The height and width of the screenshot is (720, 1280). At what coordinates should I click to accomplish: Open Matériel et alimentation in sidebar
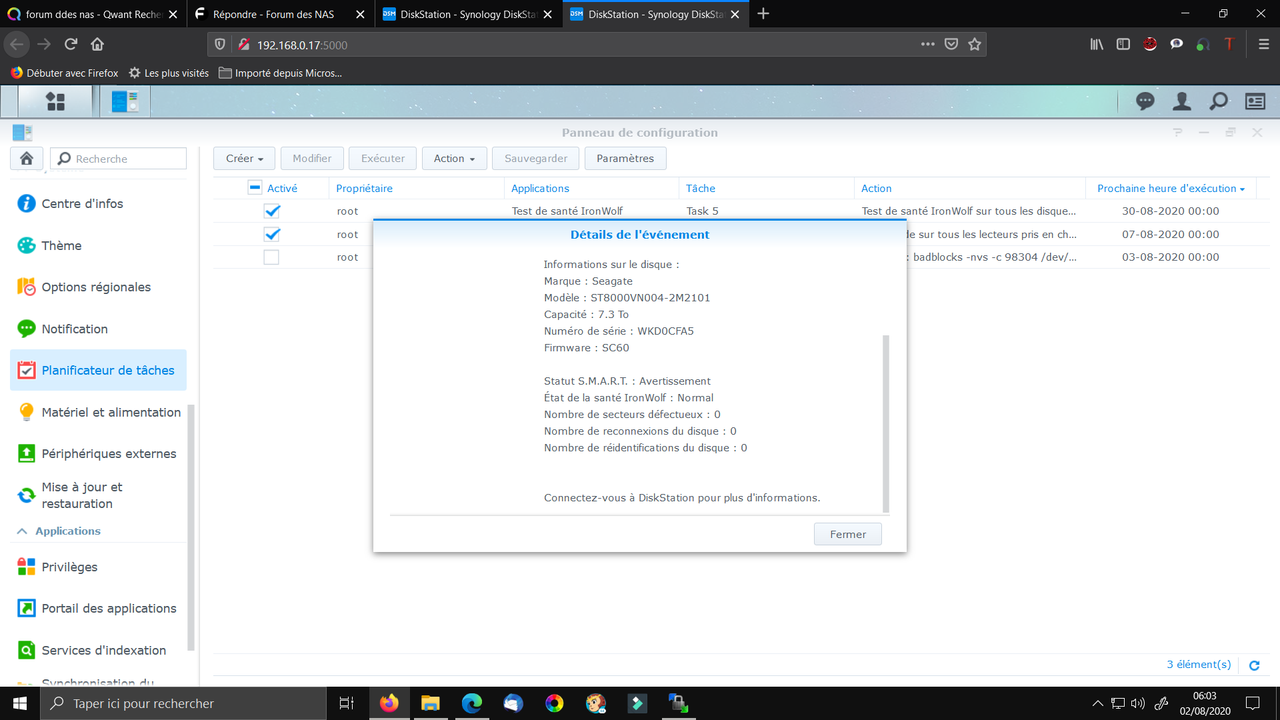pyautogui.click(x=98, y=412)
